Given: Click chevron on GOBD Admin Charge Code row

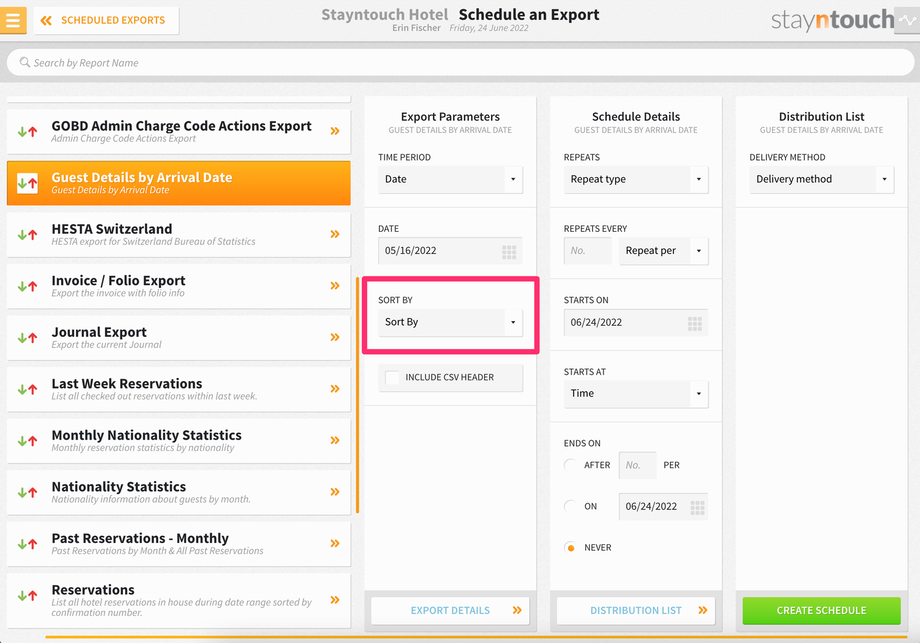Looking at the screenshot, I should [x=335, y=131].
